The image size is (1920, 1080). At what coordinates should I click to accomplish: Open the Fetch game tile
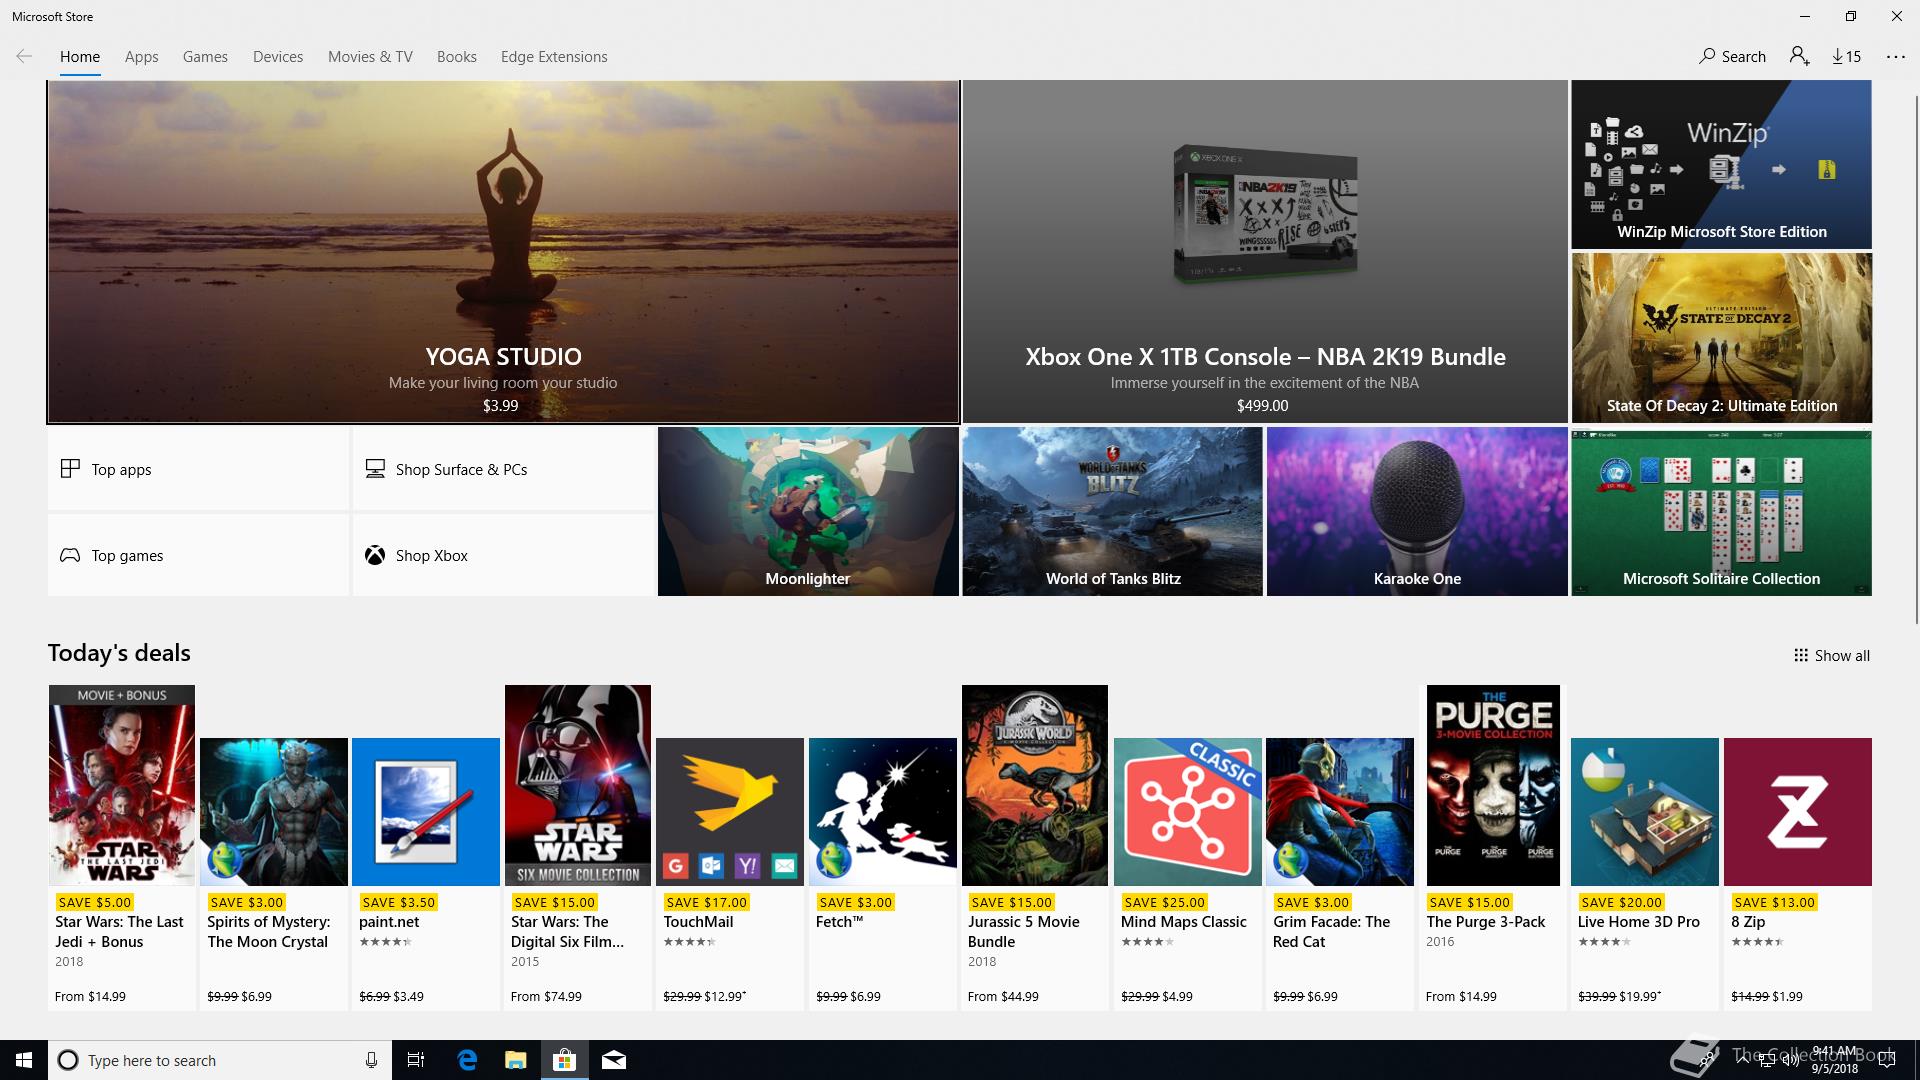883,873
